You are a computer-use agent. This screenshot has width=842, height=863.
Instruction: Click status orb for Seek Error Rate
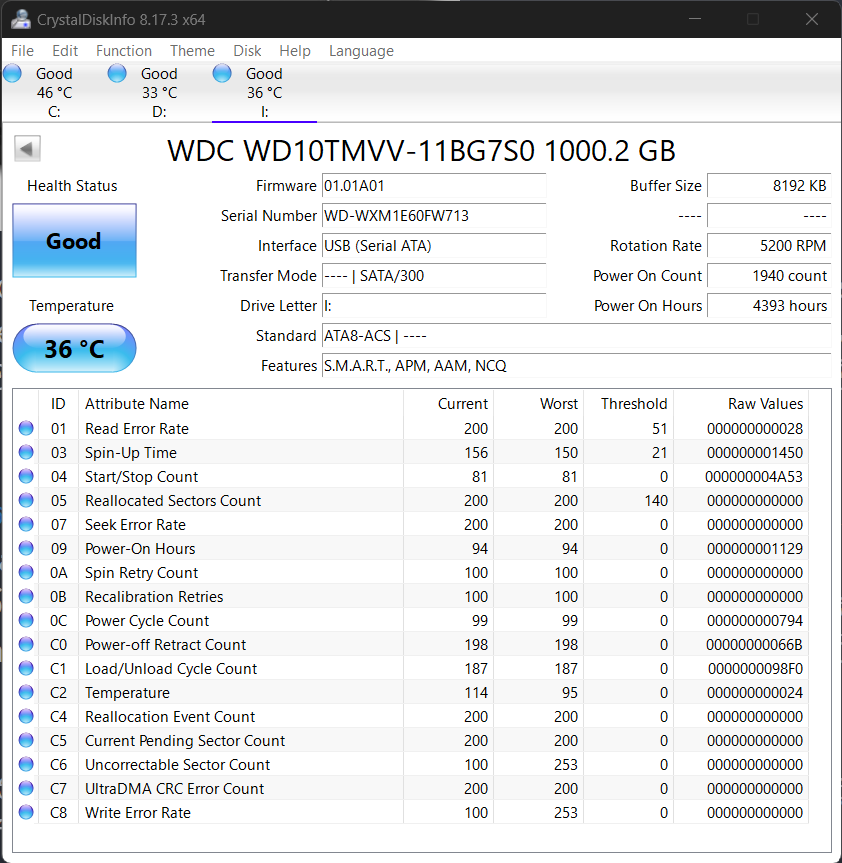26,524
